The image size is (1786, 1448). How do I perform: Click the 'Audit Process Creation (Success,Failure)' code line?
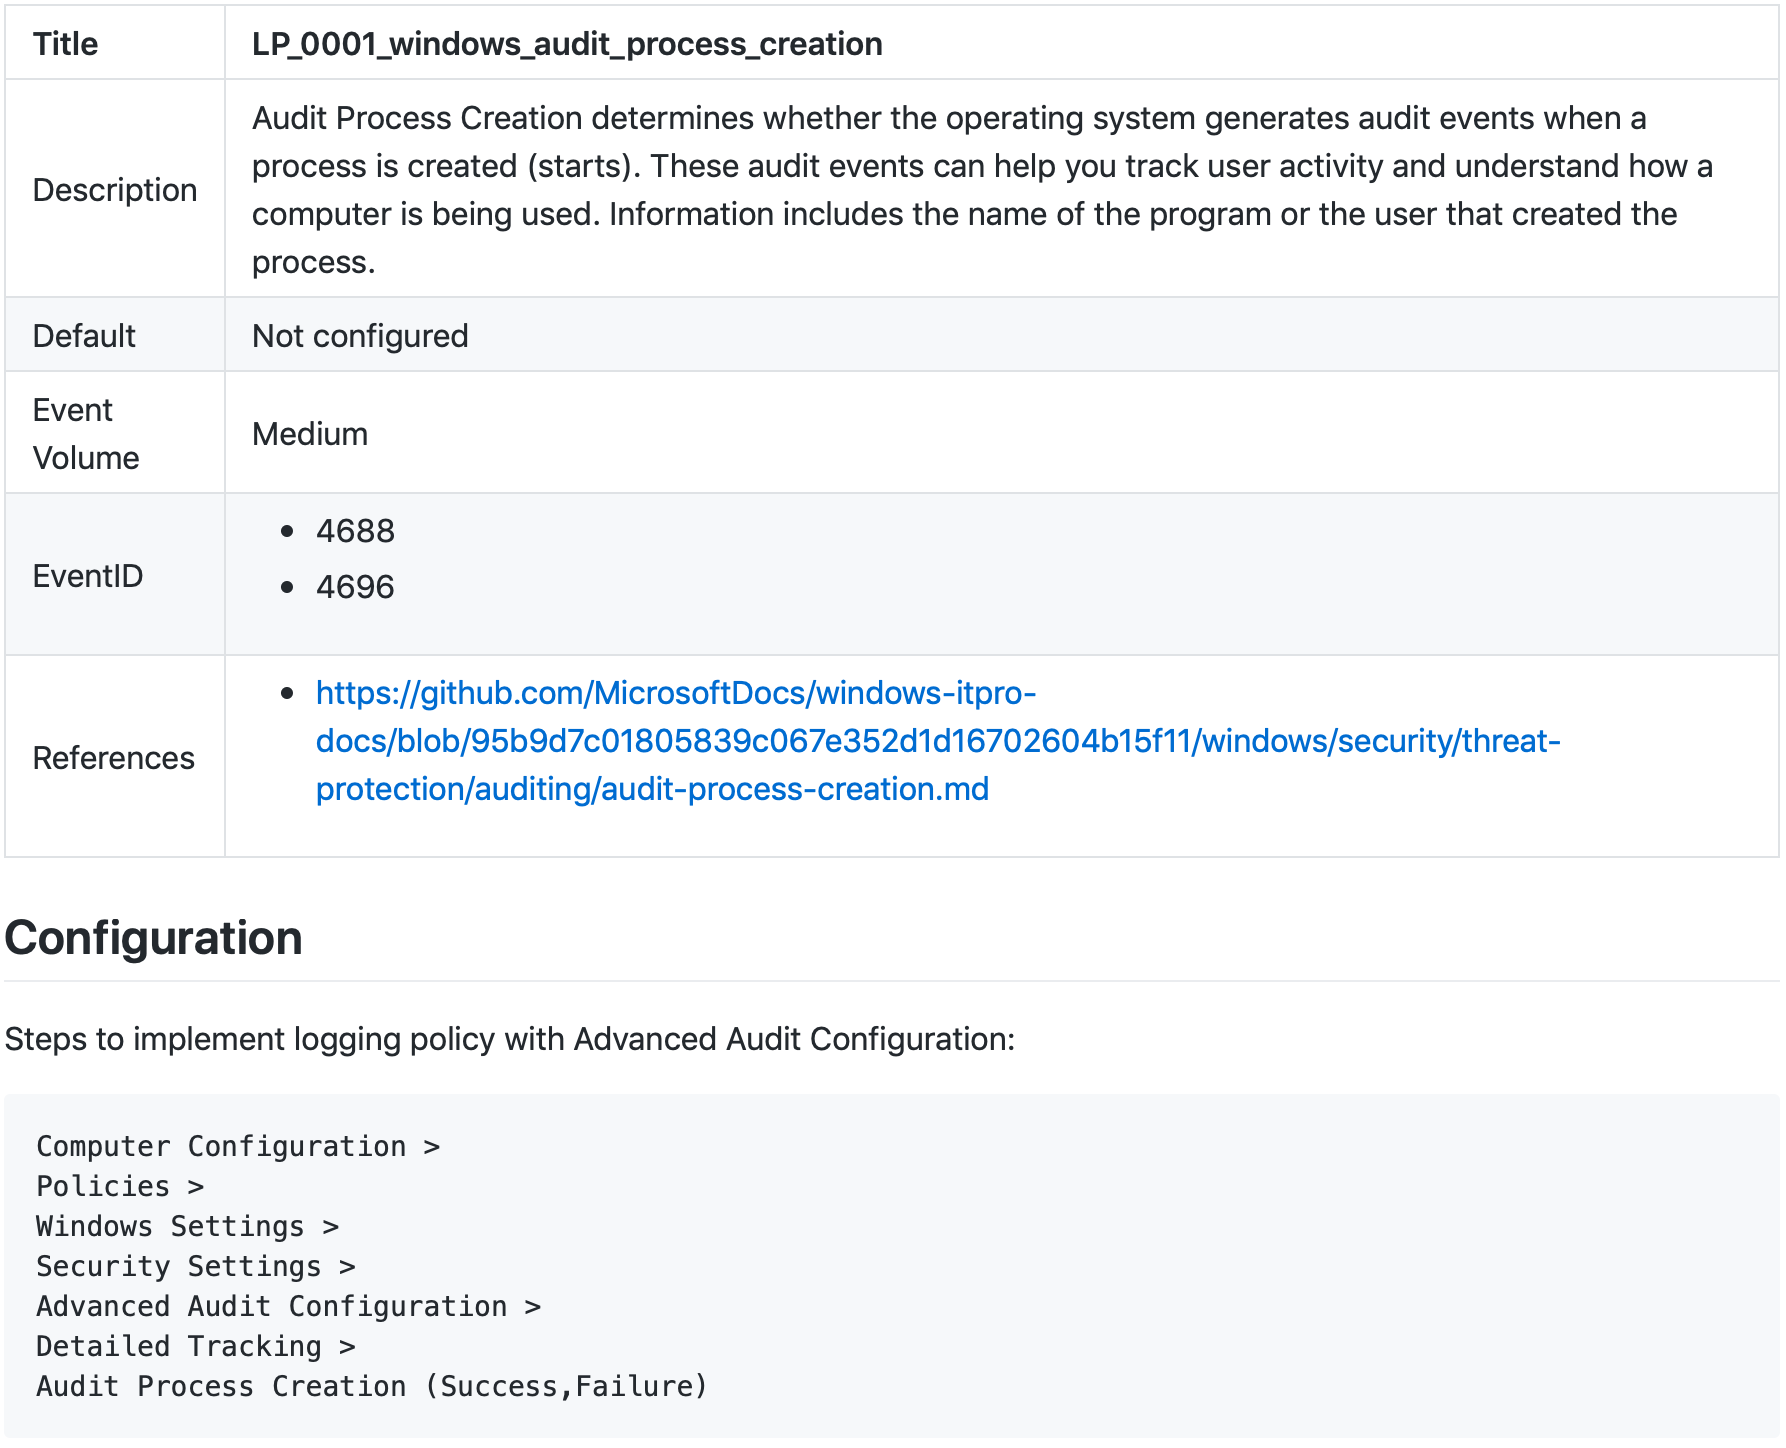point(372,1386)
